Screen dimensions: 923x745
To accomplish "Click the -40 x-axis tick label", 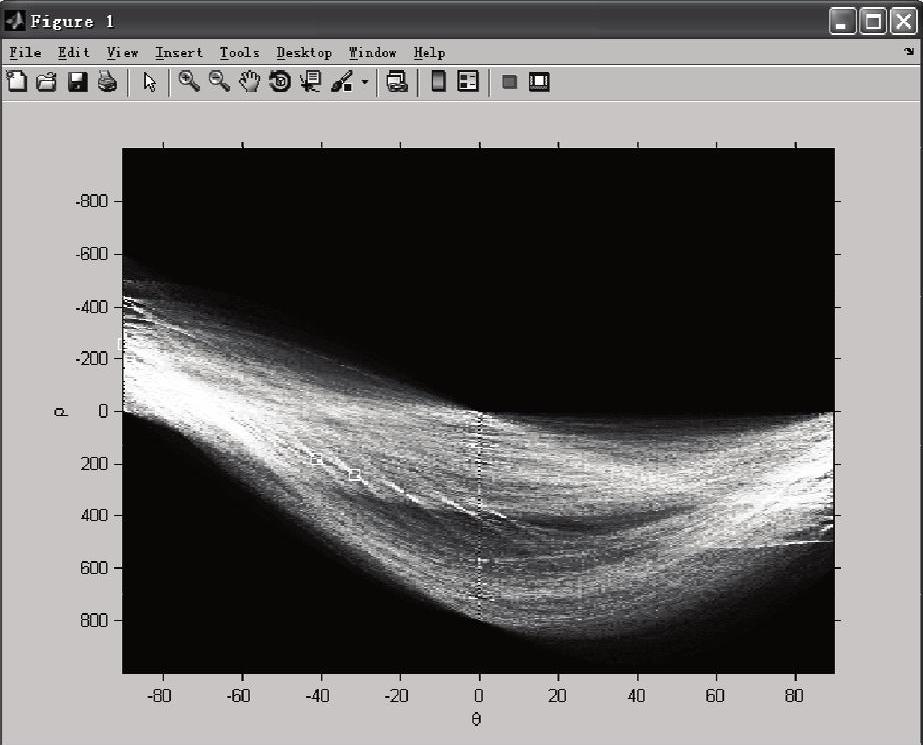I will 317,696.
